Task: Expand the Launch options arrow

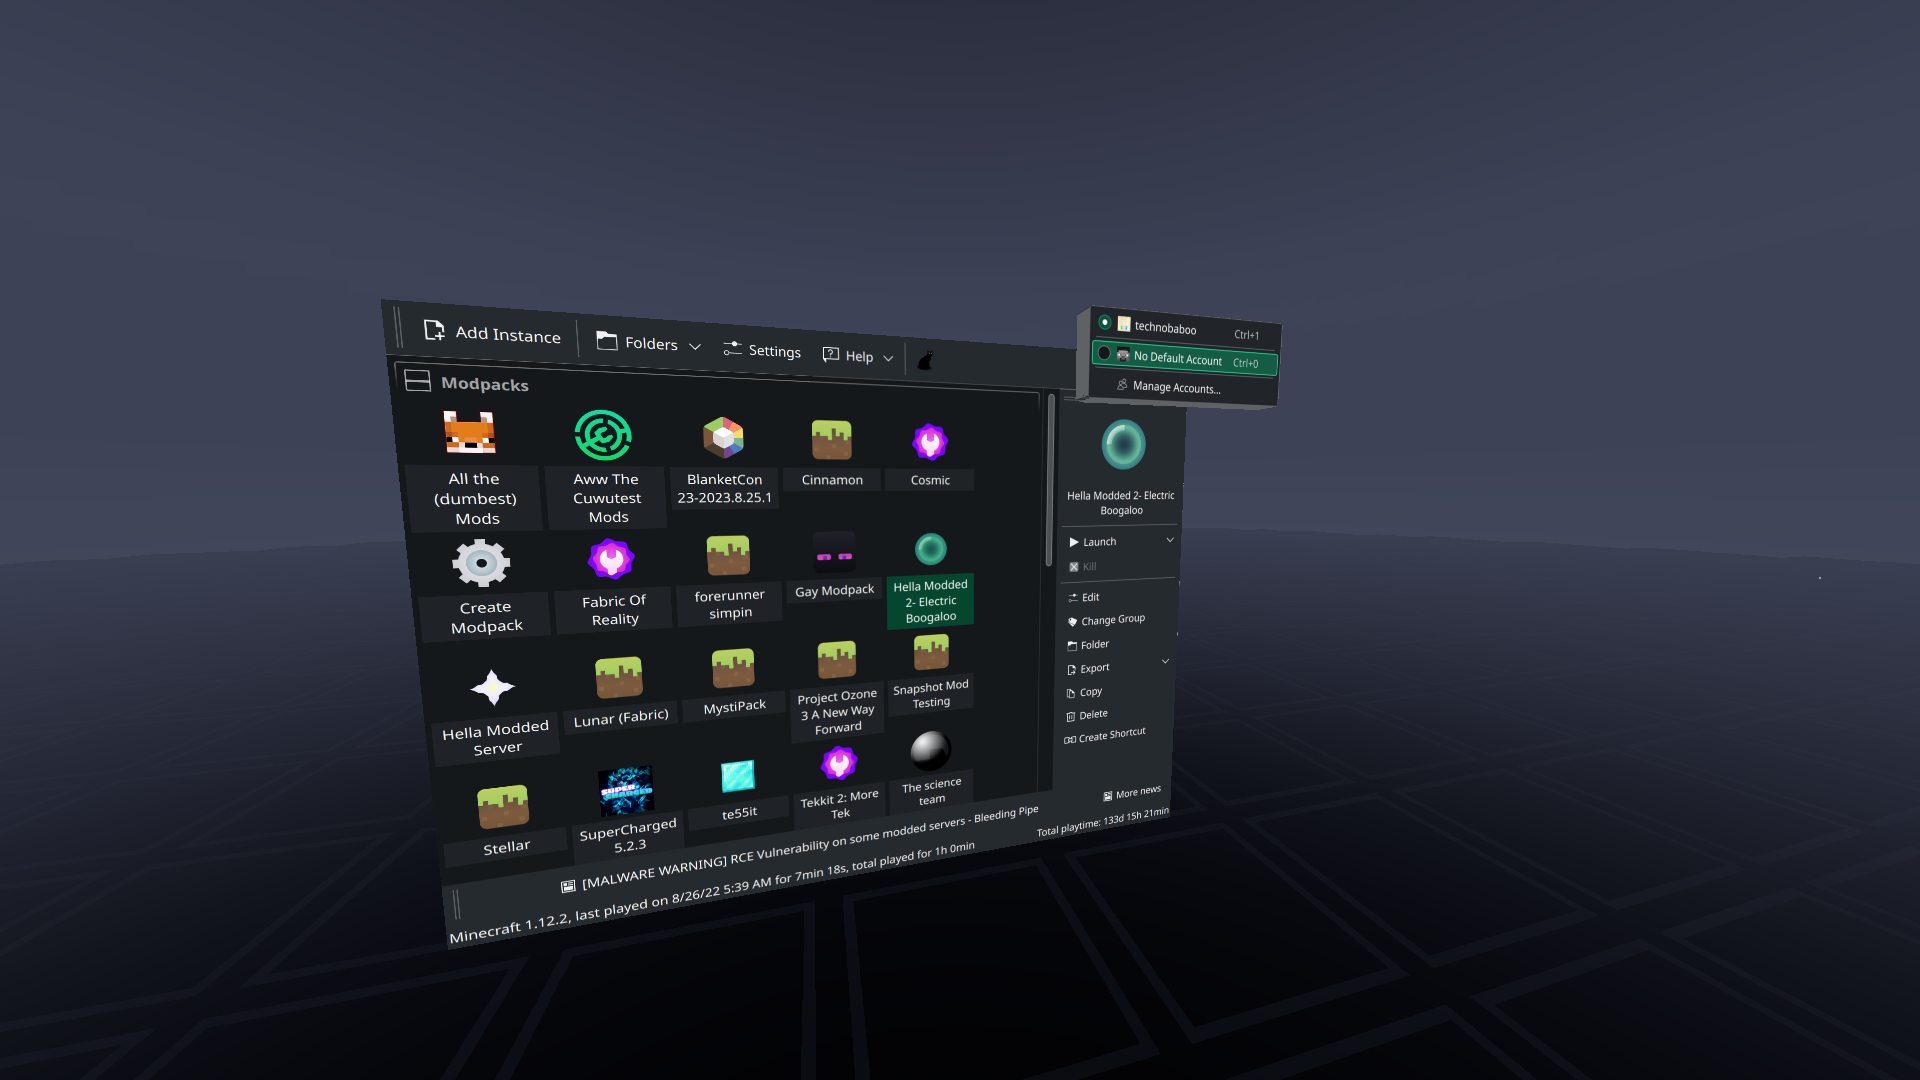Action: 1170,540
